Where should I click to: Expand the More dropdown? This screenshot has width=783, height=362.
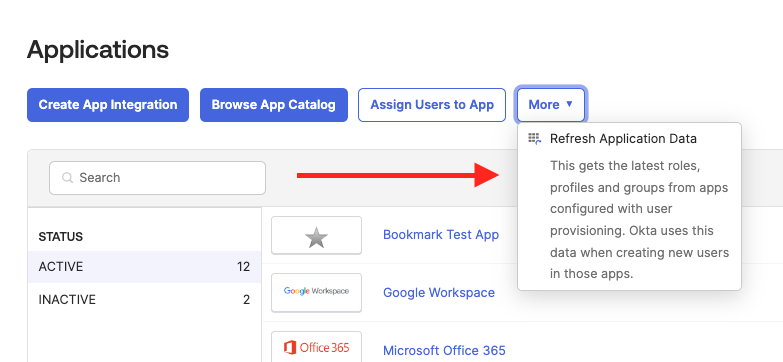pyautogui.click(x=551, y=105)
